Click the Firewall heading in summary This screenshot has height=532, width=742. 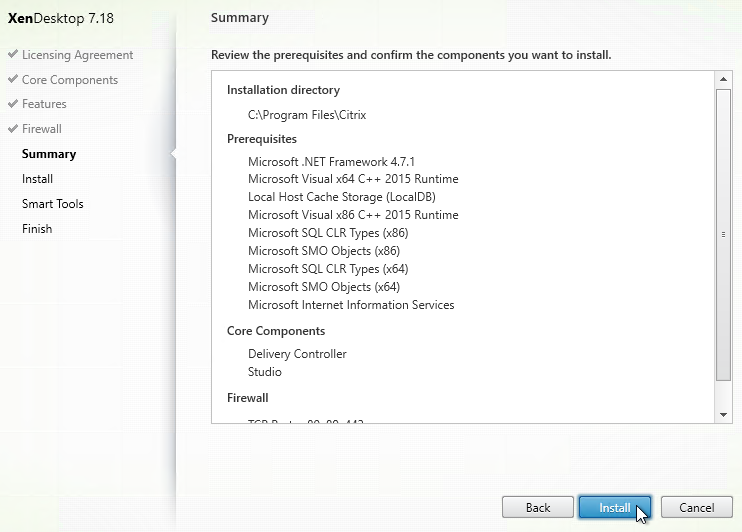[x=247, y=398]
